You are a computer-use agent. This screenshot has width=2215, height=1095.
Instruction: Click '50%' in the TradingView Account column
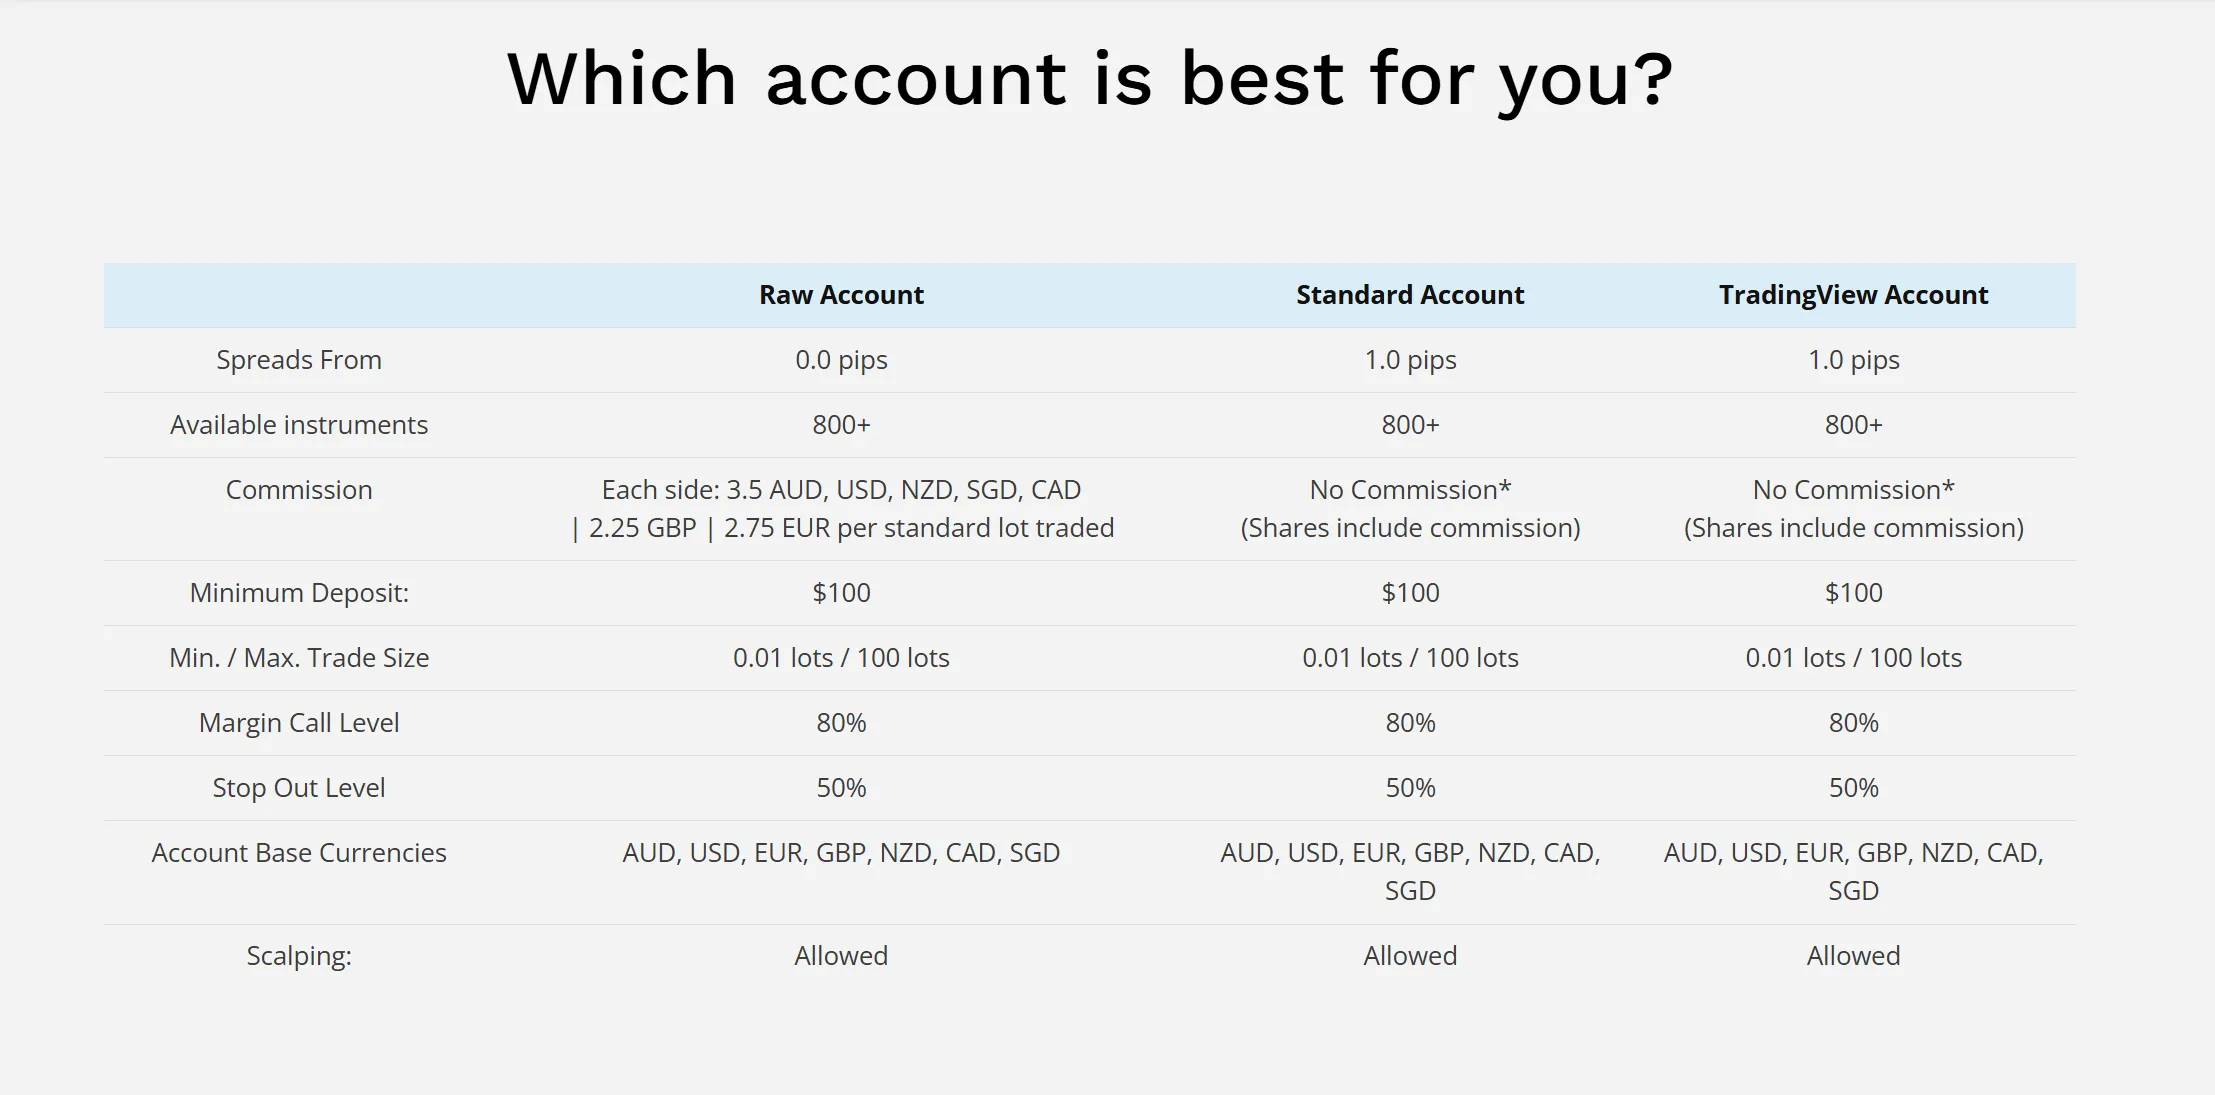1853,788
